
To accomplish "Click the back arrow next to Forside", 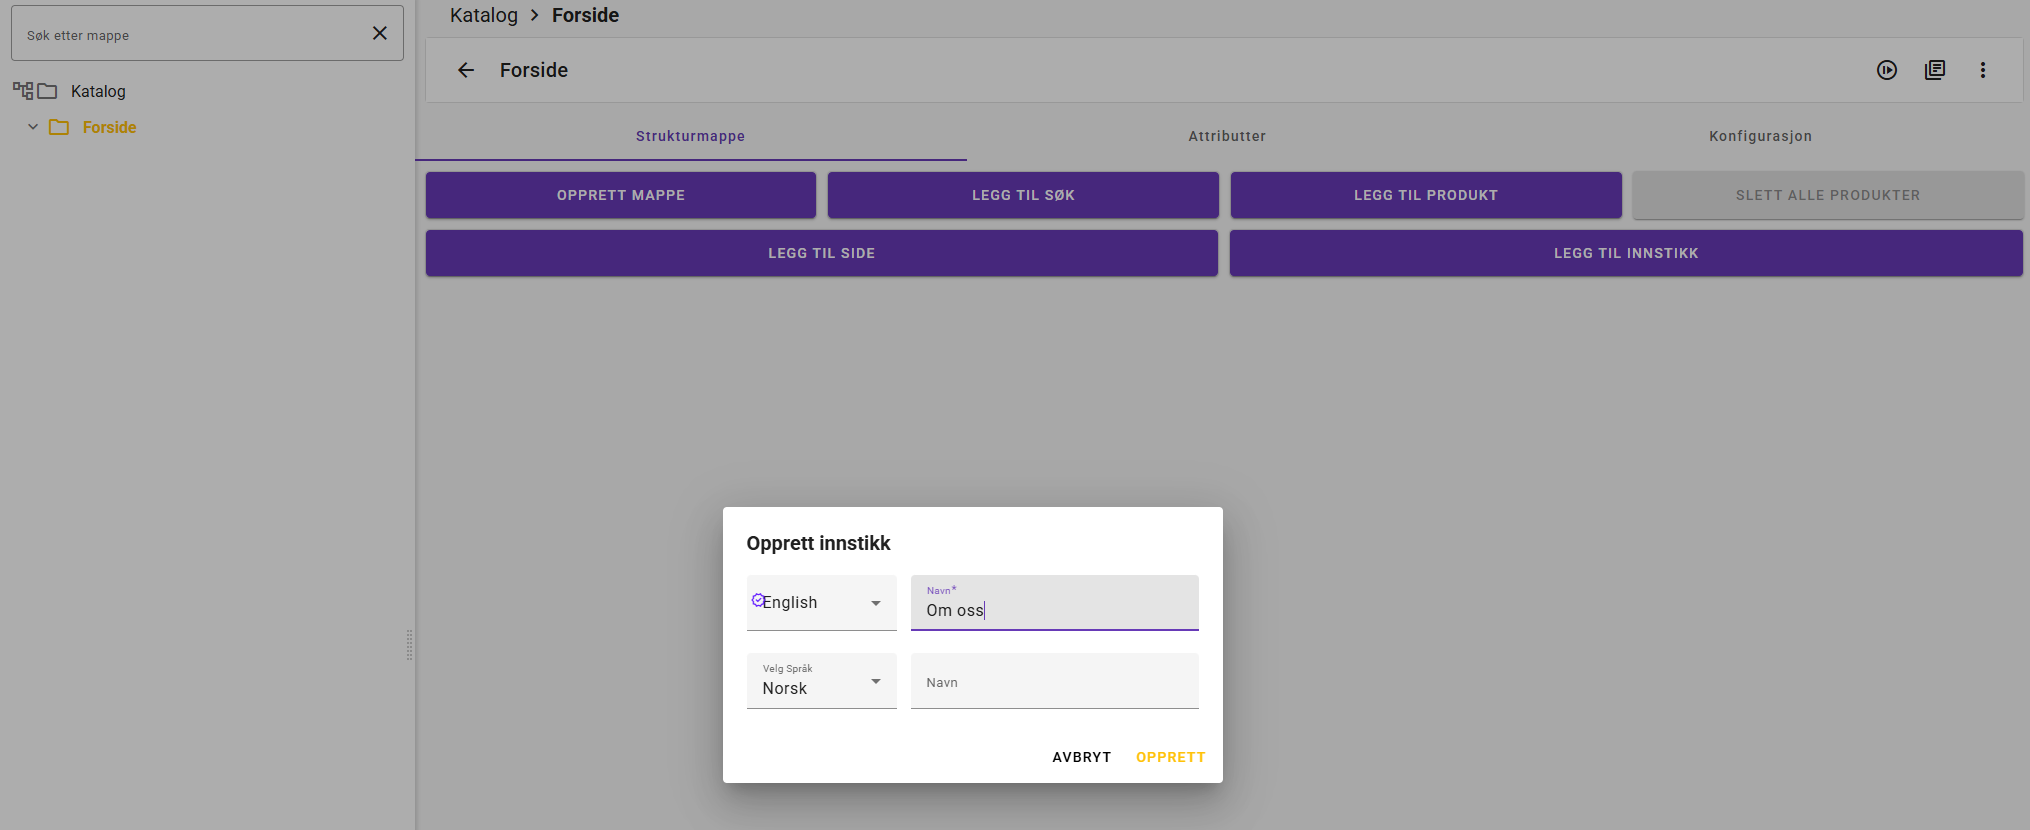I will tap(466, 70).
